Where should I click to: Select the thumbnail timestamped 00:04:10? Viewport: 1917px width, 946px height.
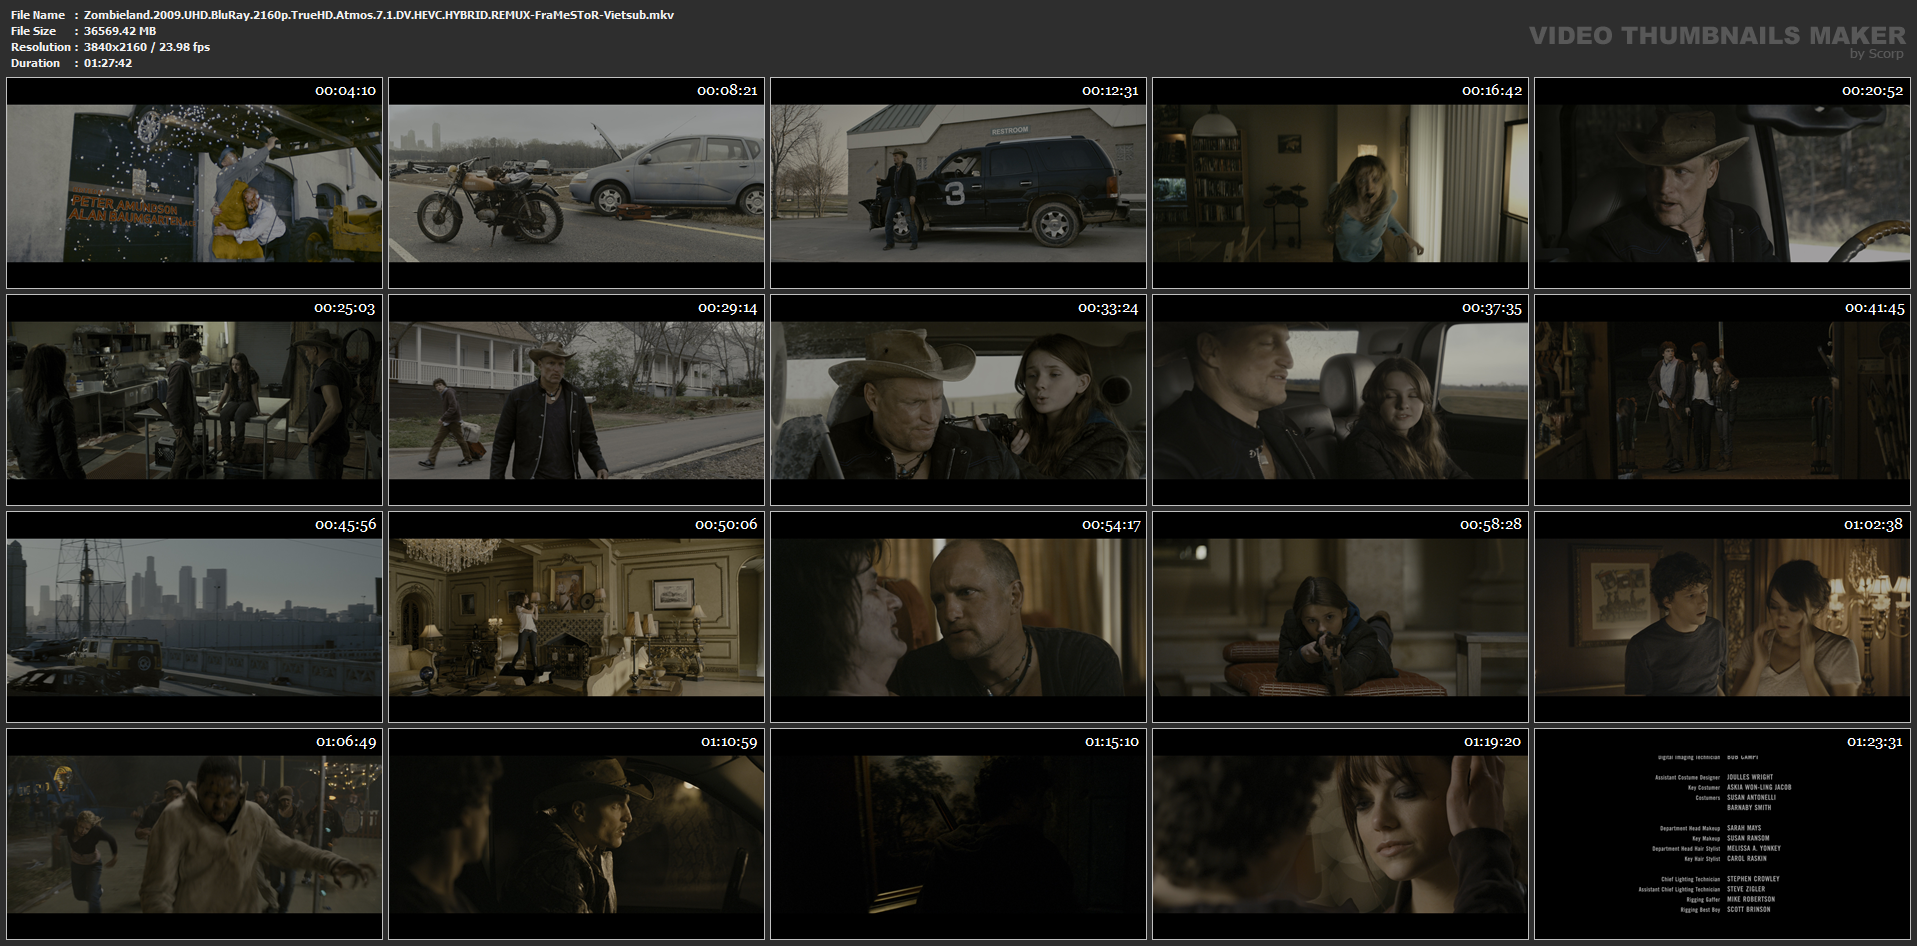[x=194, y=183]
